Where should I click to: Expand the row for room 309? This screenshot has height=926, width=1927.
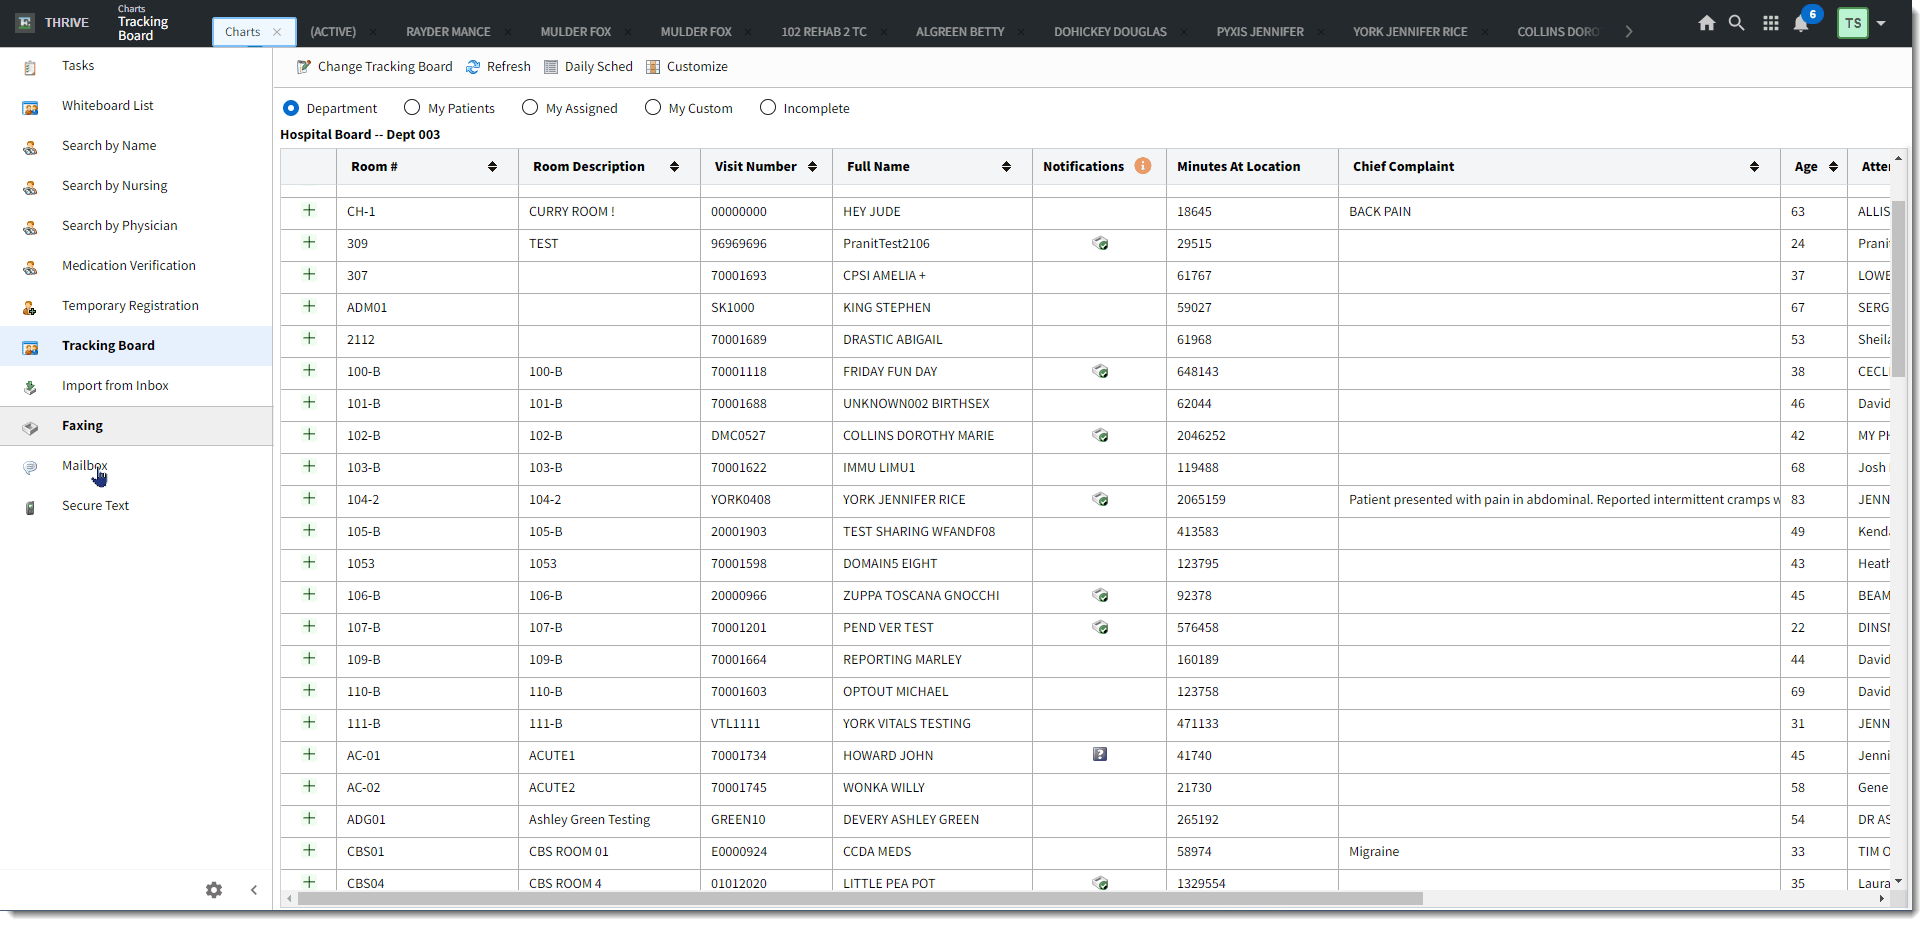(x=309, y=242)
